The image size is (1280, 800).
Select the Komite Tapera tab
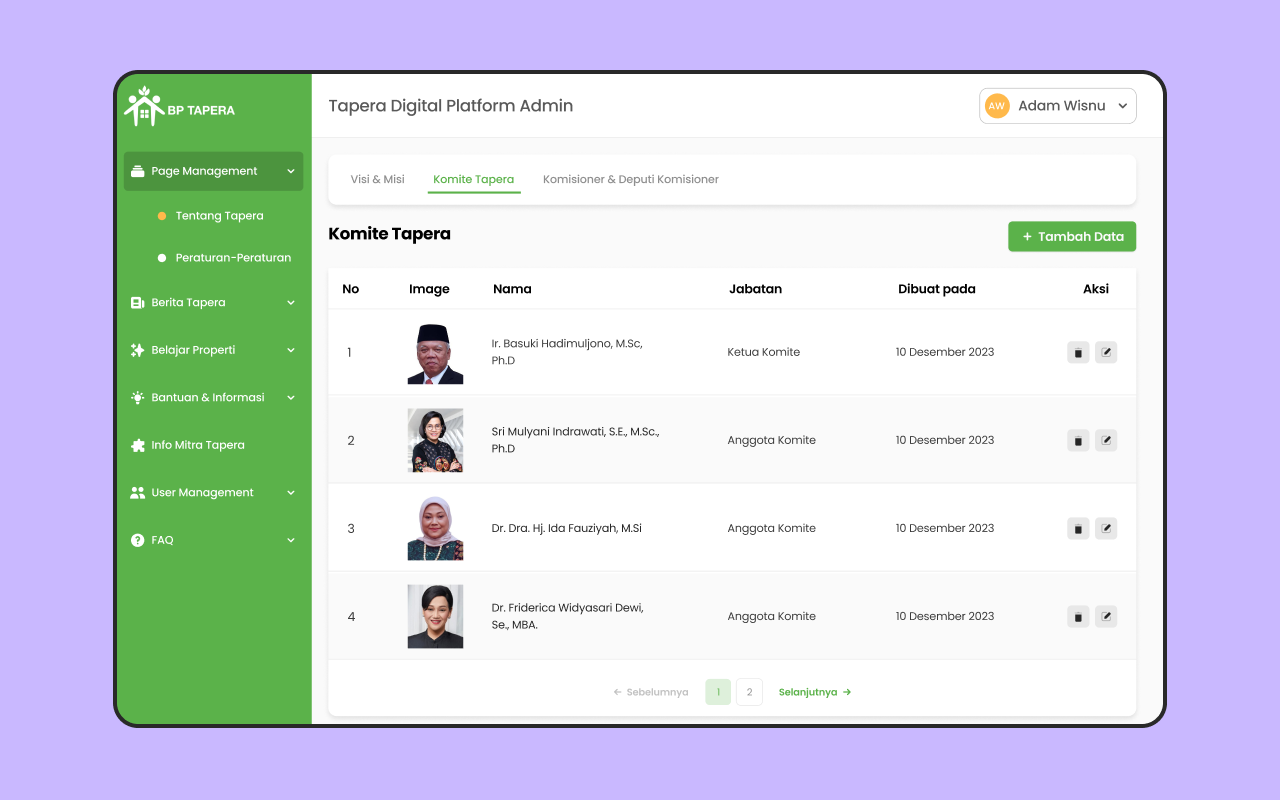pyautogui.click(x=473, y=180)
